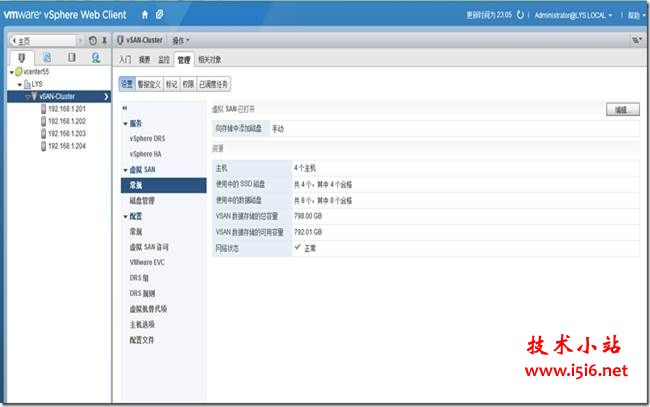Image resolution: width=650 pixels, height=407 pixels.
Task: Switch to the Hosts and Clusters icon tab
Action: click(x=22, y=58)
